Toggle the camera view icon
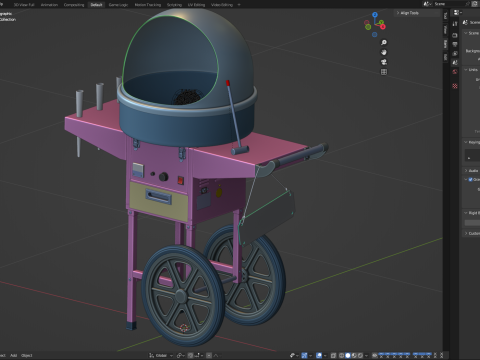The height and width of the screenshot is (360, 480). pyautogui.click(x=384, y=62)
